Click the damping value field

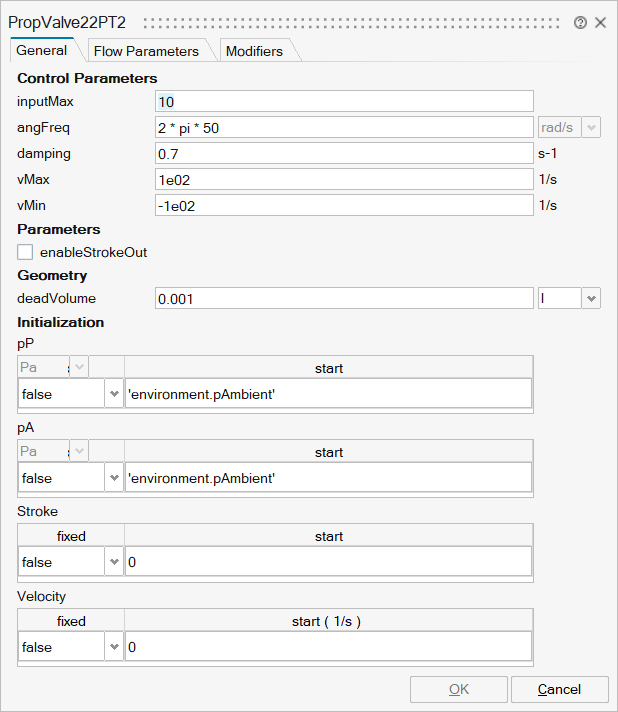coord(344,153)
